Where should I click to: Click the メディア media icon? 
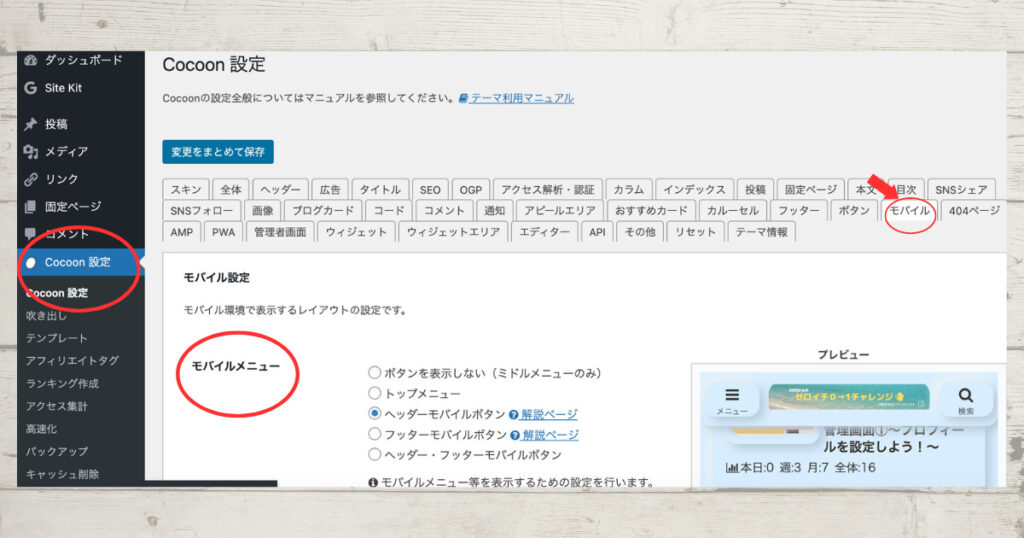click(x=31, y=151)
